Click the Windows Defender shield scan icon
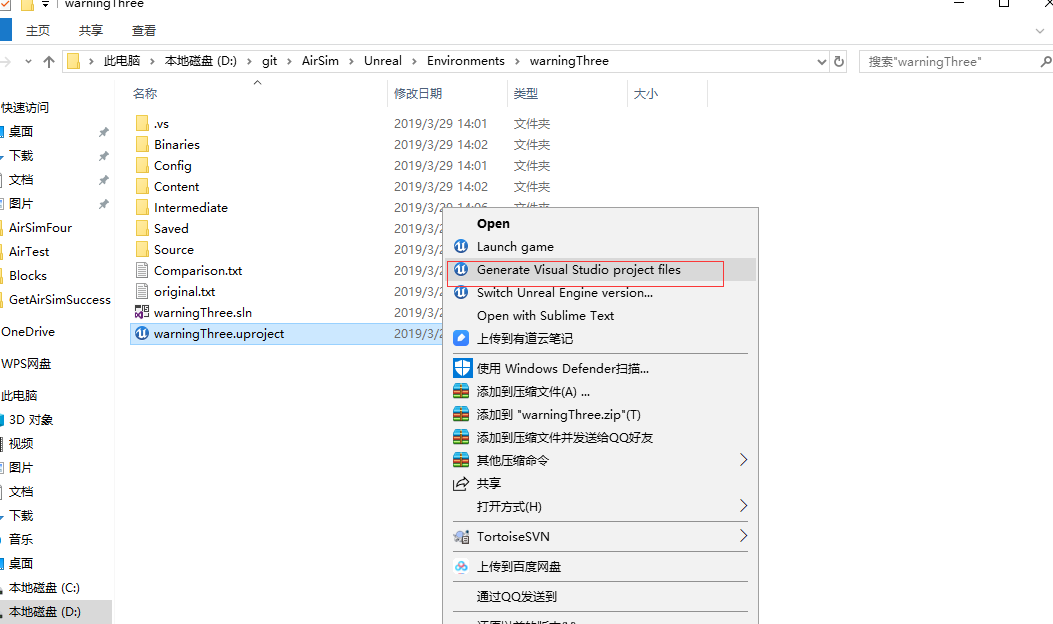Image resolution: width=1053 pixels, height=624 pixels. [x=463, y=368]
